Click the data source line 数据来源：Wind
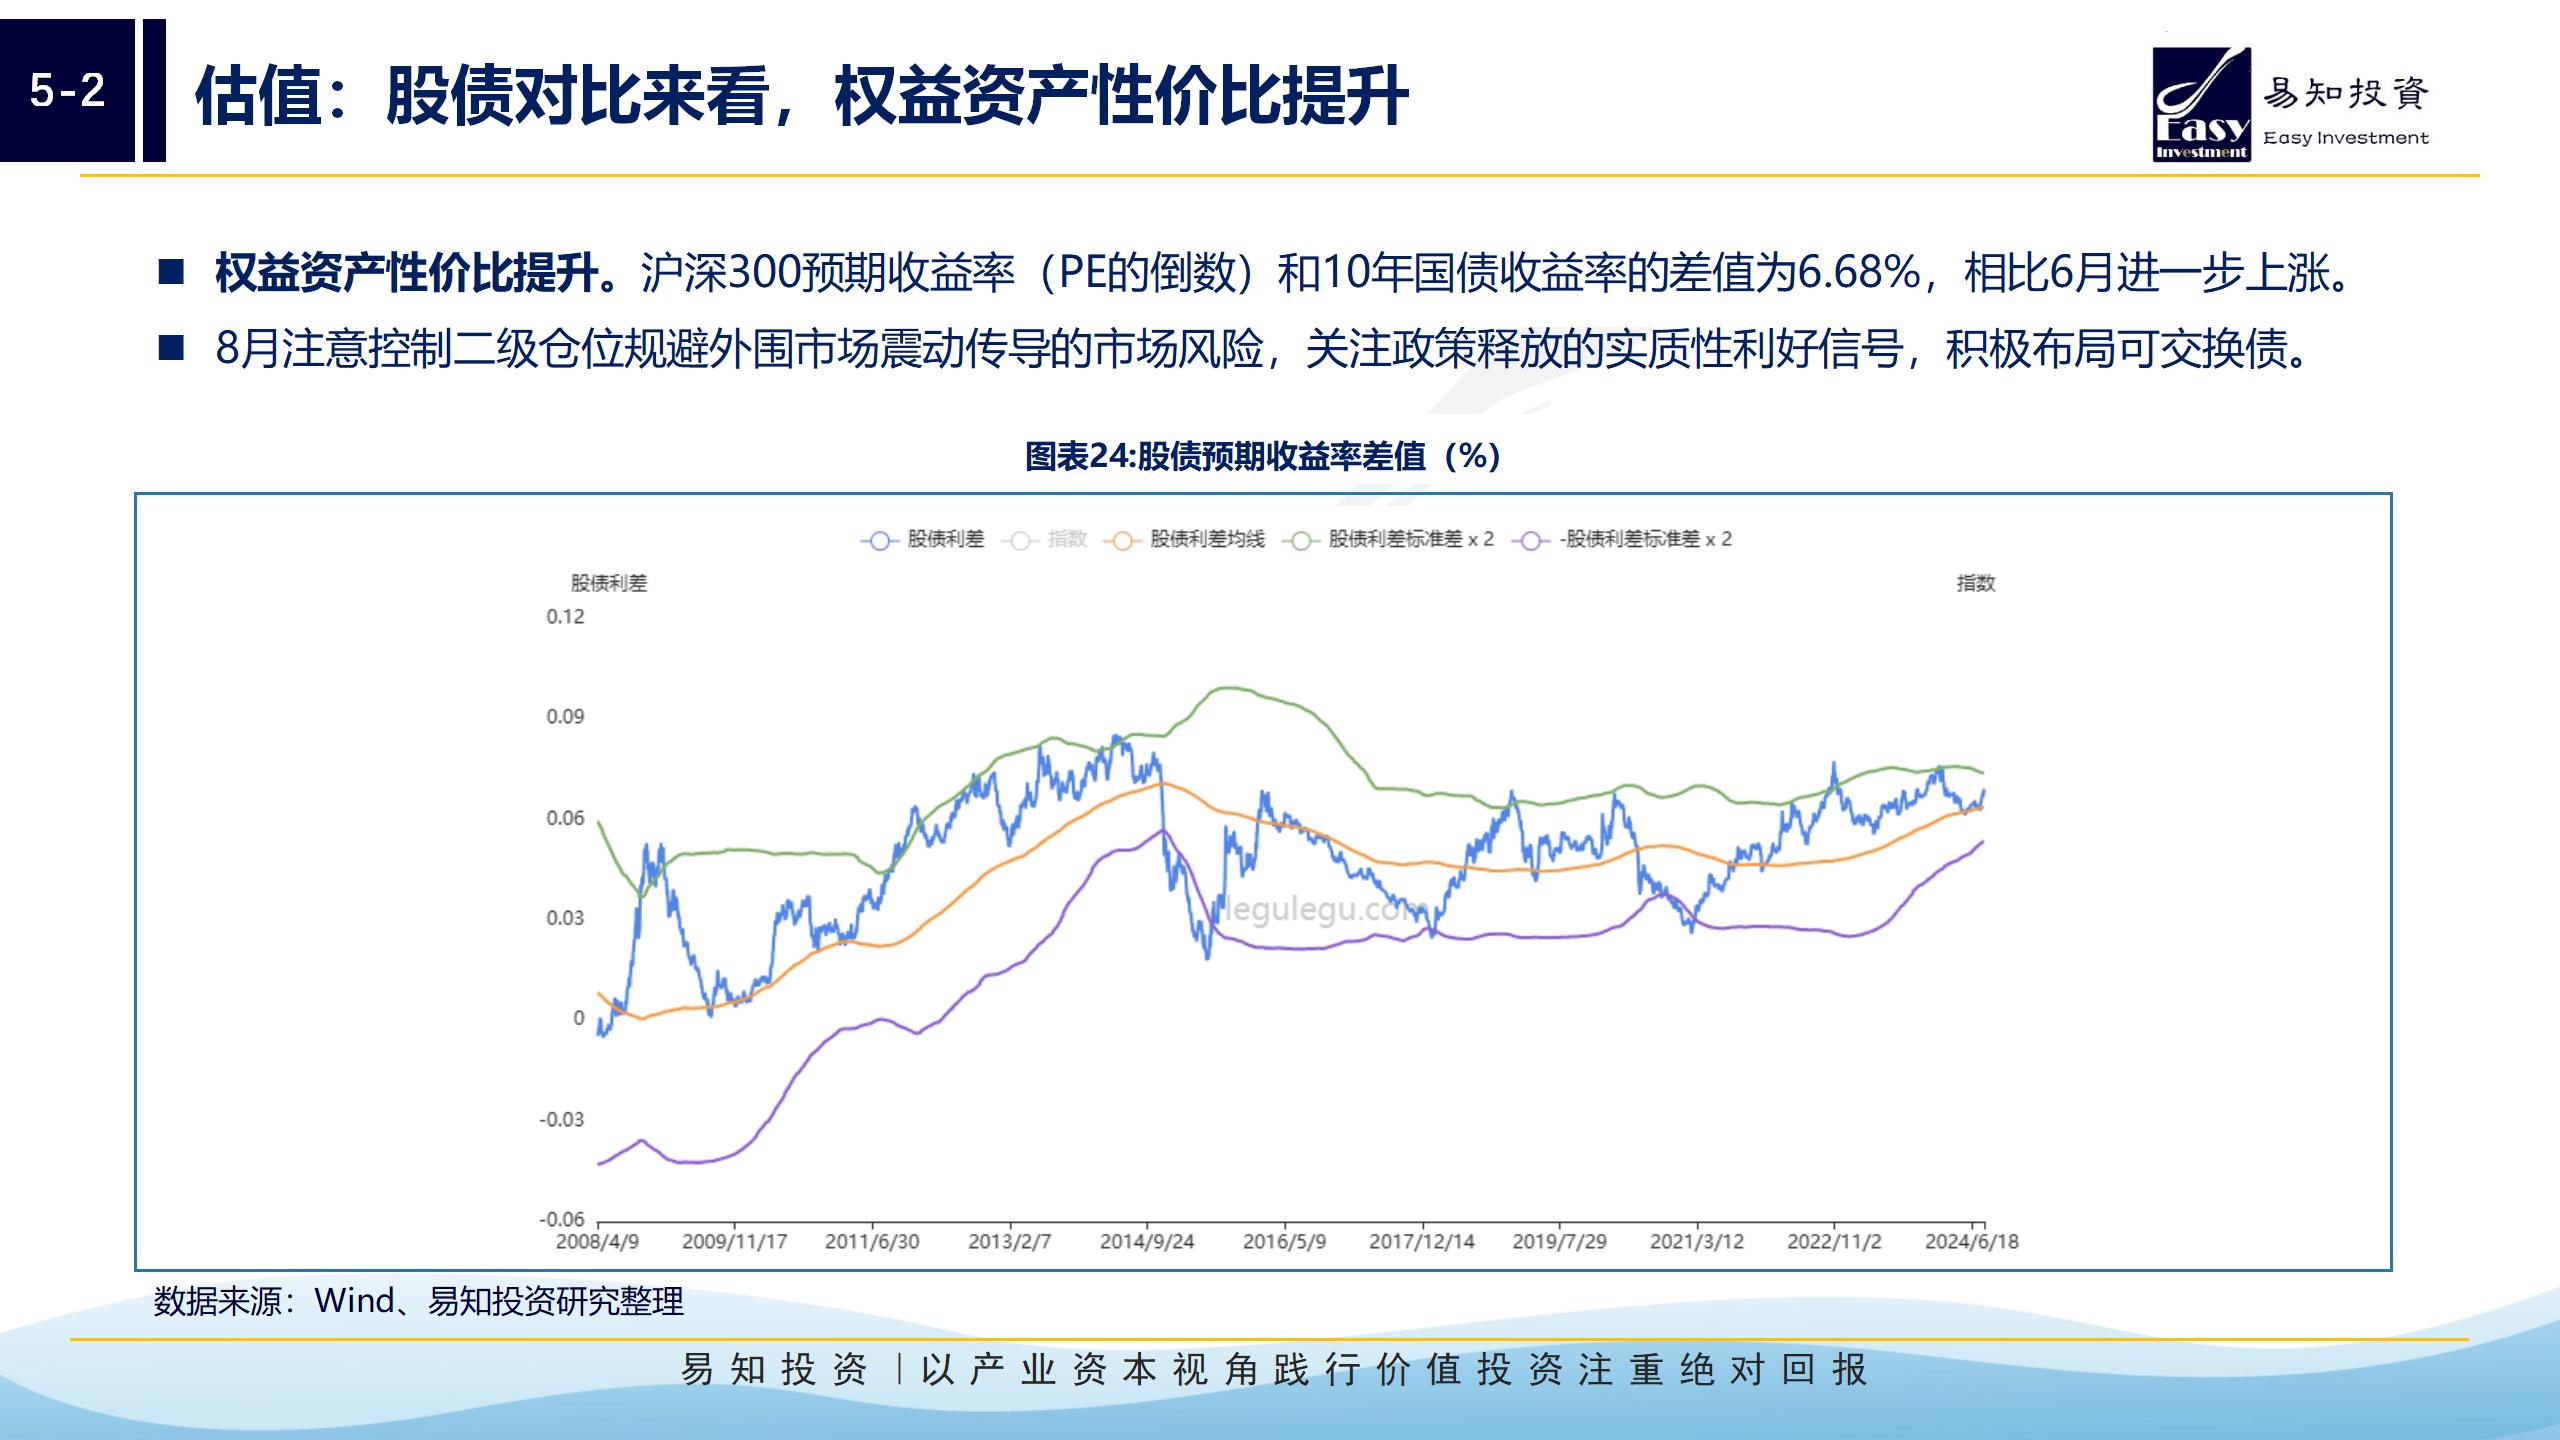 (x=419, y=1302)
